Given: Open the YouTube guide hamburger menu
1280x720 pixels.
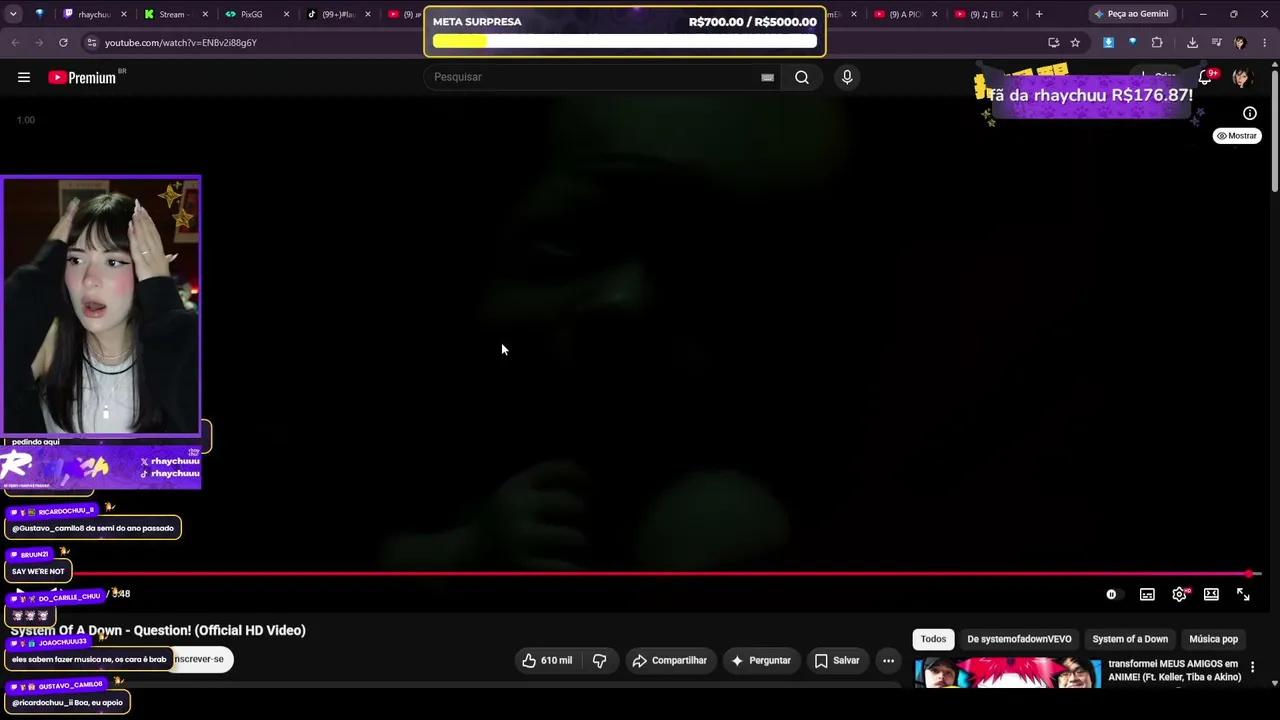Looking at the screenshot, I should point(24,77).
